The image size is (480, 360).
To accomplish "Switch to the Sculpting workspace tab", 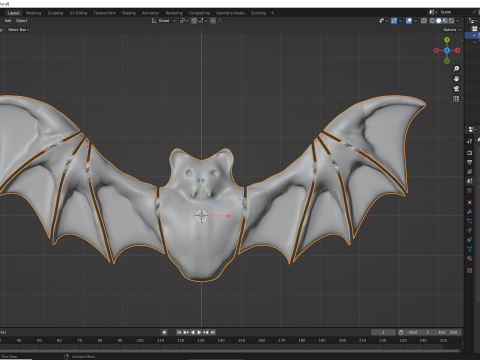I will click(x=55, y=13).
